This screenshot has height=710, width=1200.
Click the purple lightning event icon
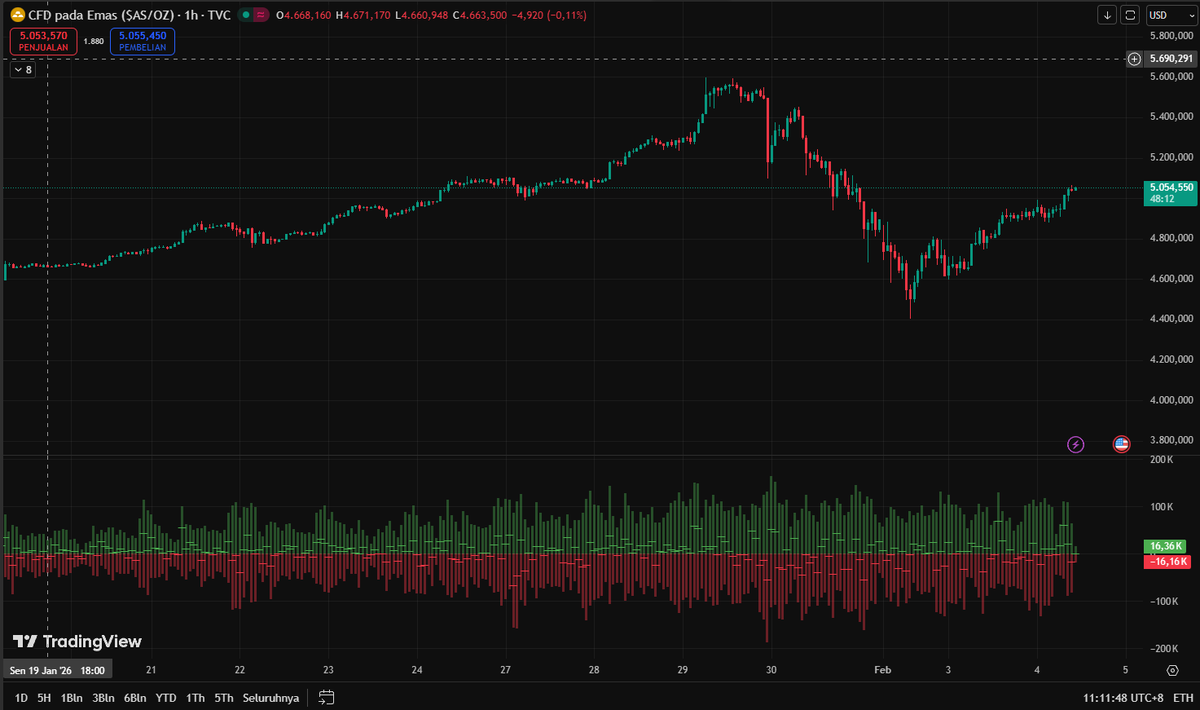point(1076,444)
